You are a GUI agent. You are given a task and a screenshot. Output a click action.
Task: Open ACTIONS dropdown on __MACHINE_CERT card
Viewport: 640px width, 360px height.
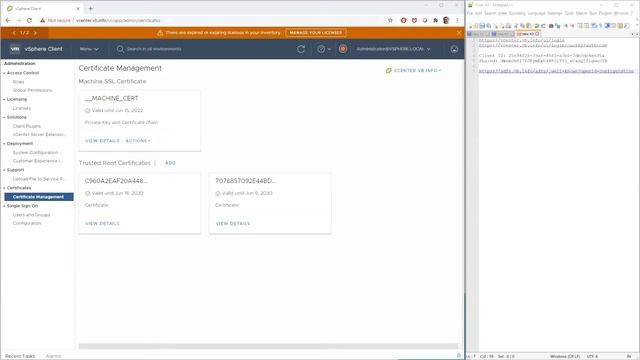pyautogui.click(x=138, y=141)
